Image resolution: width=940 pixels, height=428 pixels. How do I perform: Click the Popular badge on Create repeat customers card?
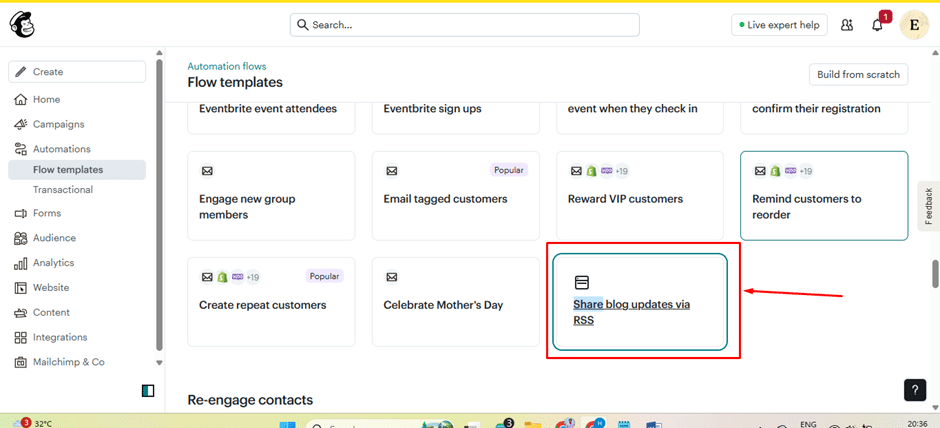coord(325,276)
